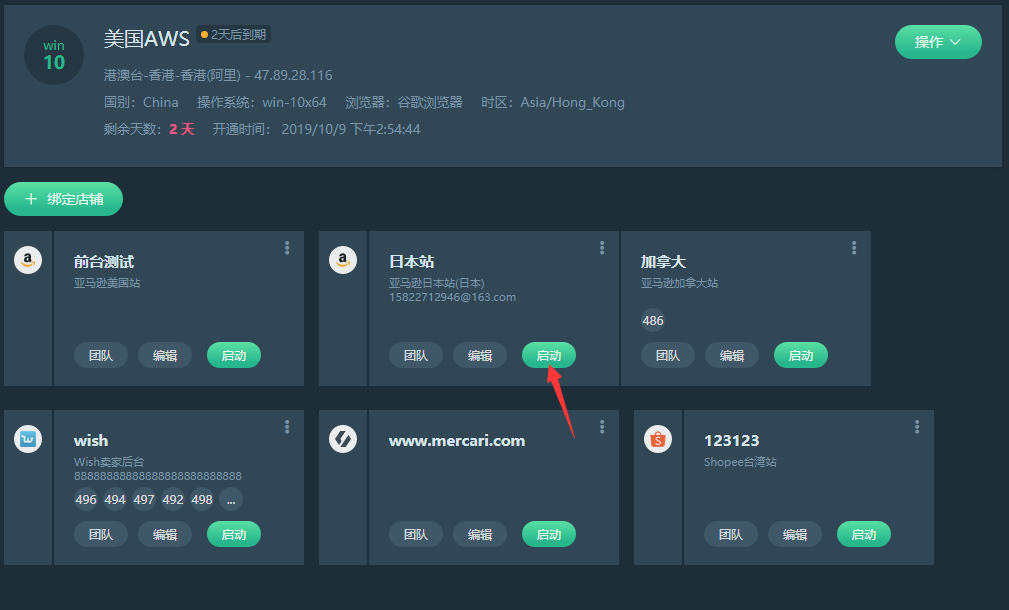Click the 亚马逊加拿大站 subtitle

[679, 282]
